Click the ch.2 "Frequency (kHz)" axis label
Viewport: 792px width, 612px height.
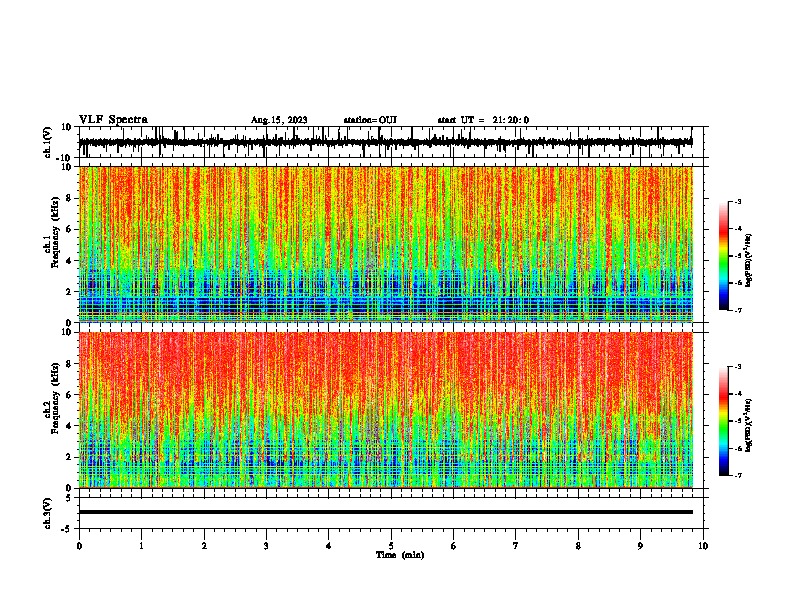[55, 399]
